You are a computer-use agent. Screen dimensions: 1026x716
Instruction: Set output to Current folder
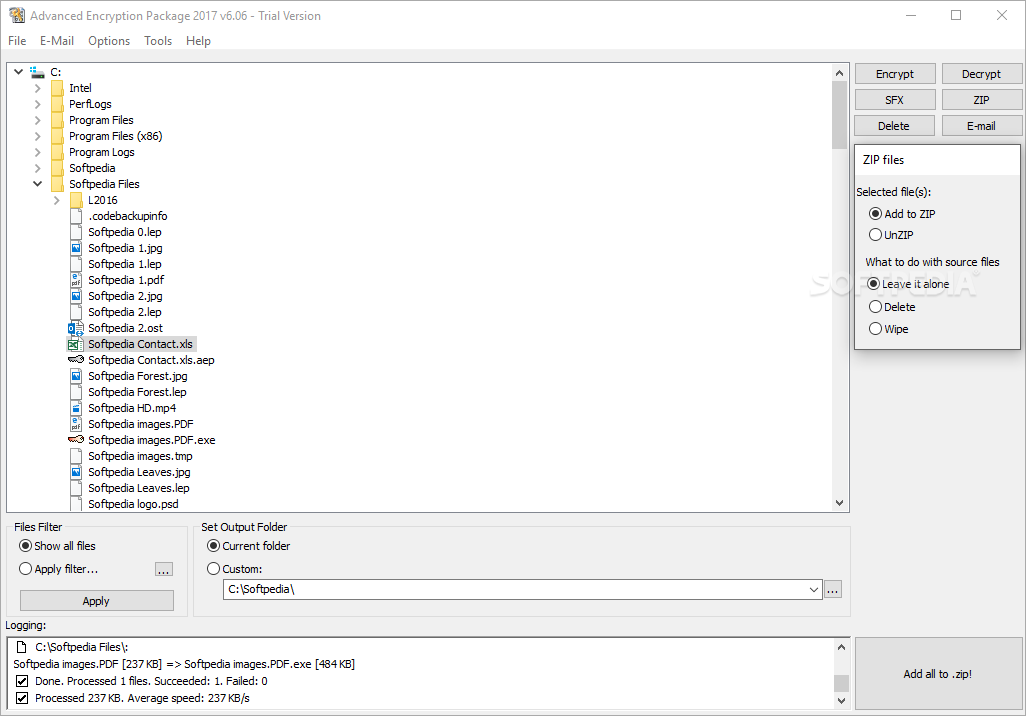(x=213, y=546)
